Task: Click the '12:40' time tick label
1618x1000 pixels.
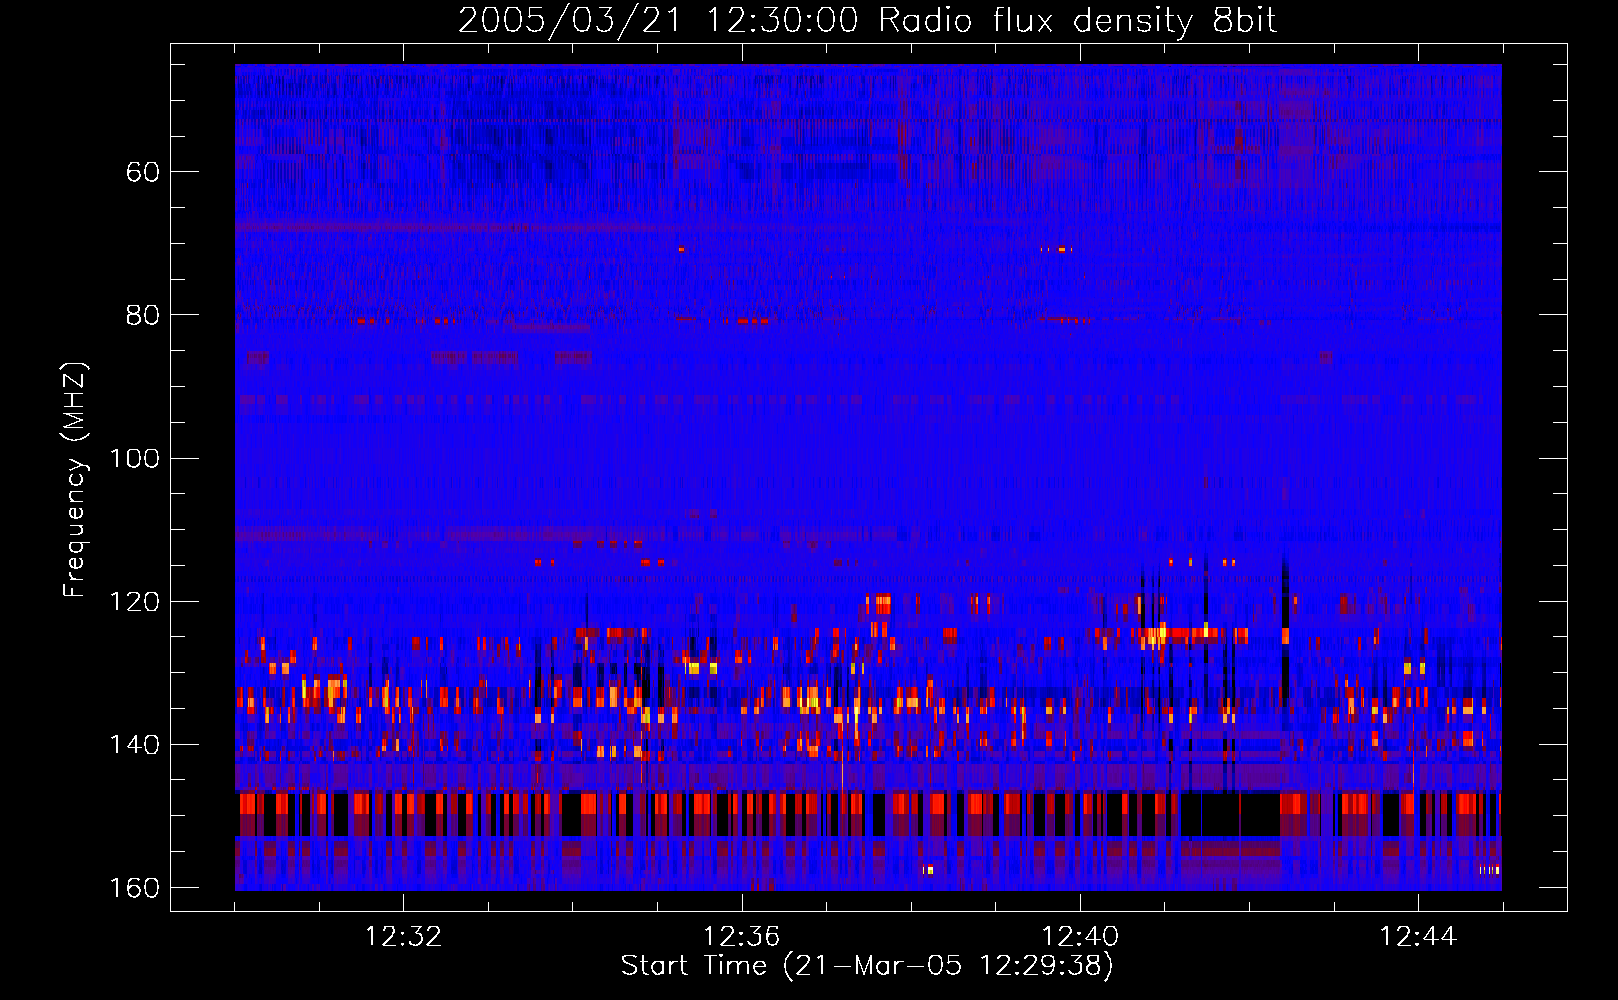Action: click(1080, 937)
